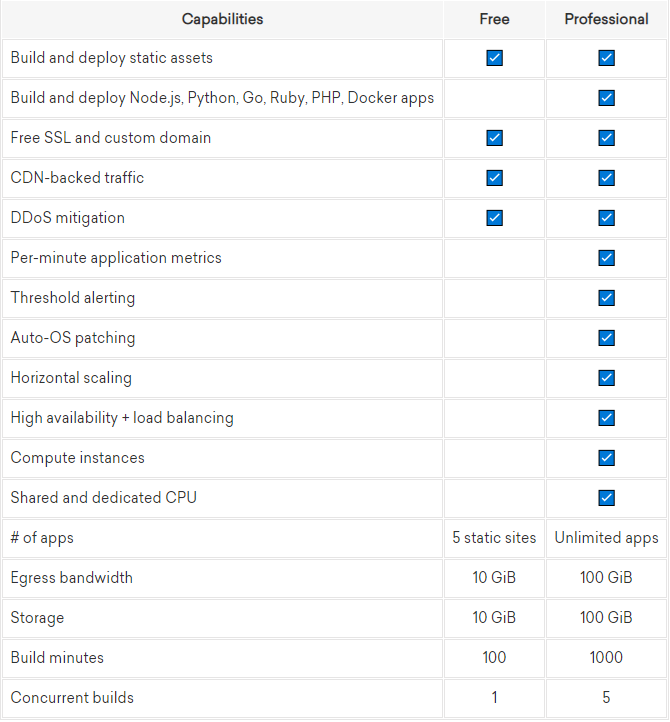Toggle Professional checkbox for Per-minute application metrics

[x=606, y=258]
